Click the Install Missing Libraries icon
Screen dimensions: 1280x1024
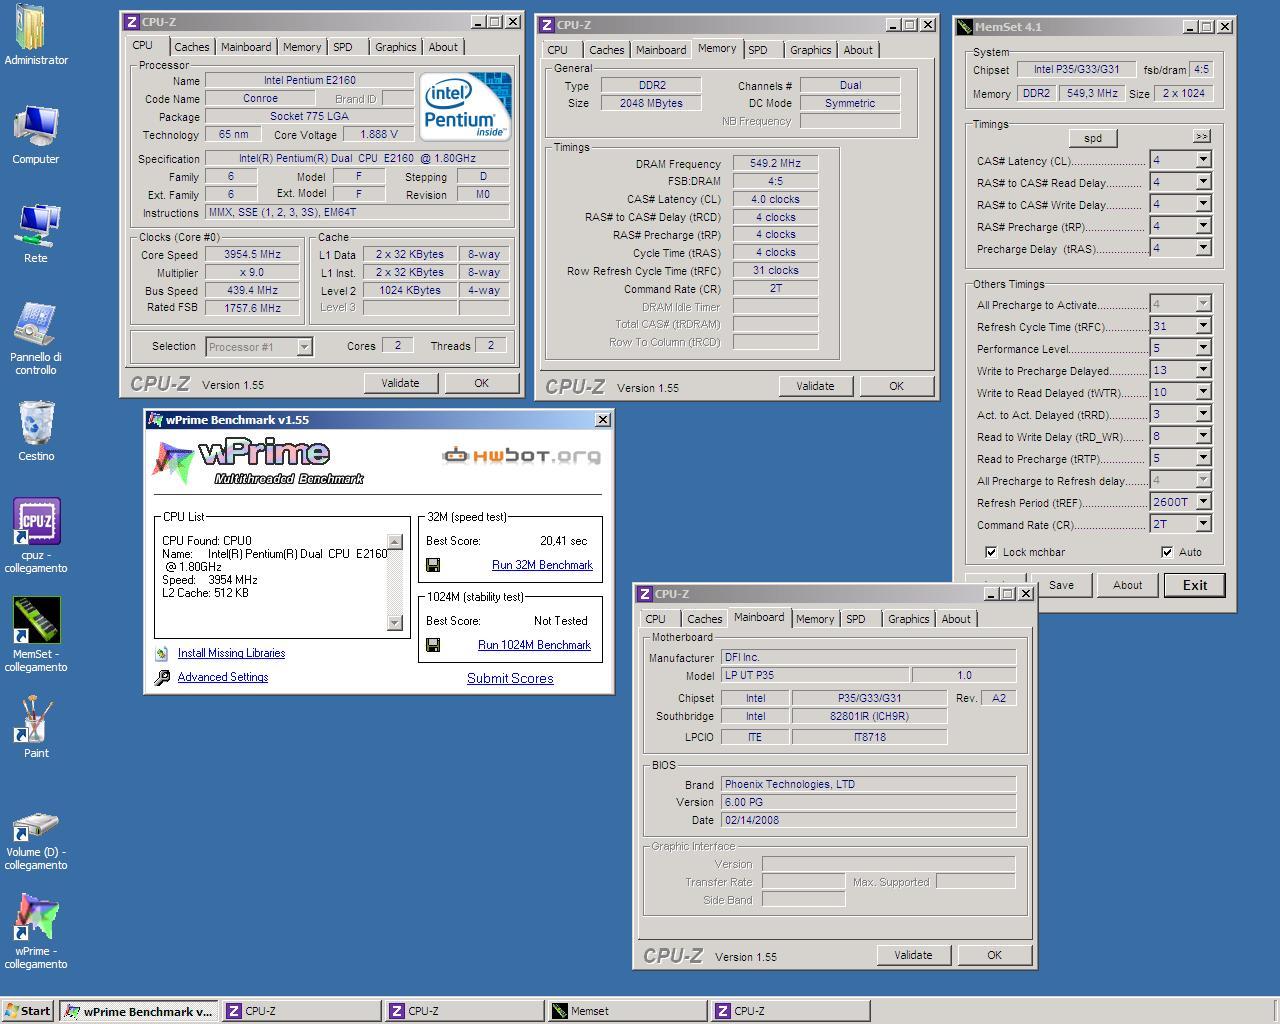(162, 654)
